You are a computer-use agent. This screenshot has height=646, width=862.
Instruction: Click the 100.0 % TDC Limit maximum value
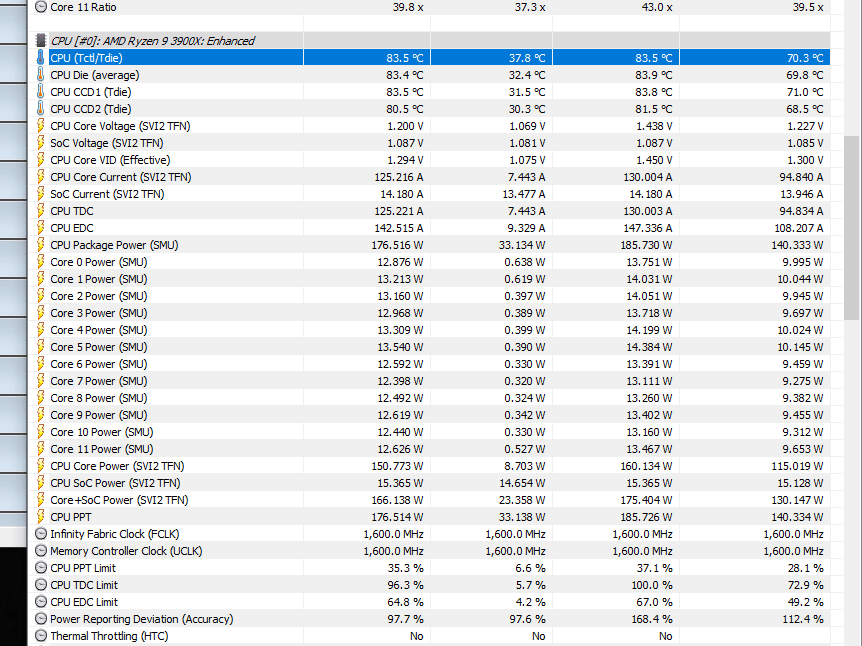pyautogui.click(x=654, y=585)
